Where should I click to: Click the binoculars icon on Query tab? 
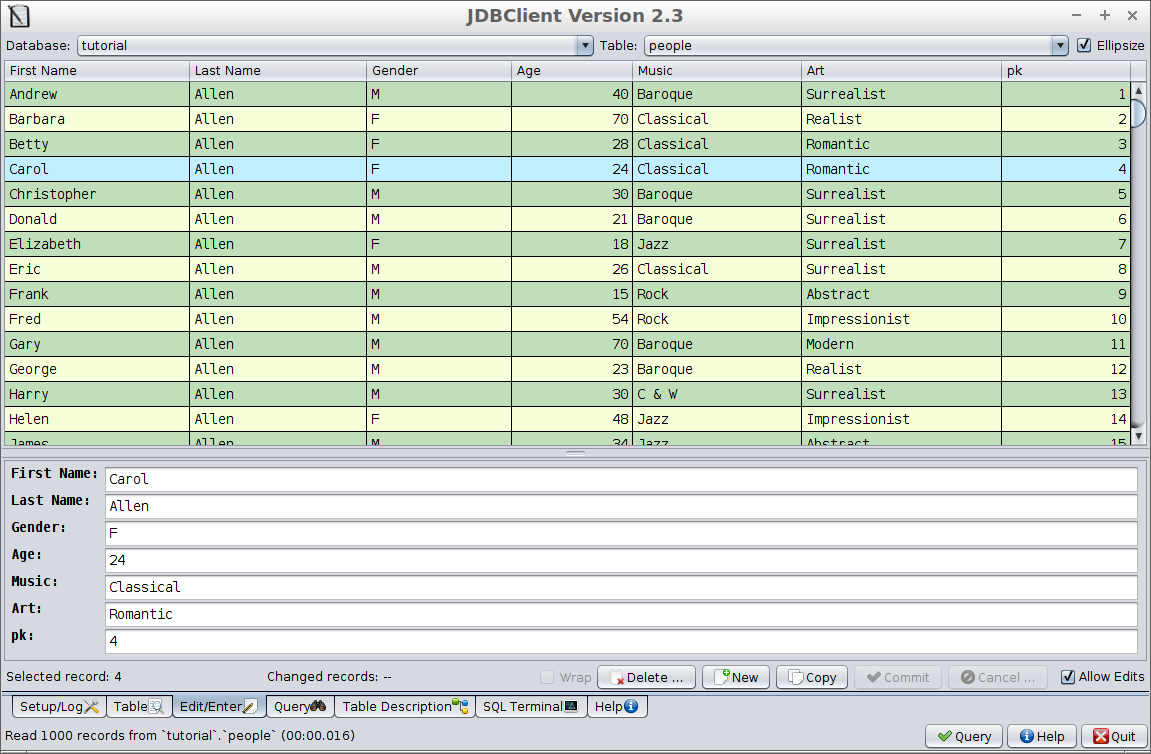pyautogui.click(x=318, y=707)
